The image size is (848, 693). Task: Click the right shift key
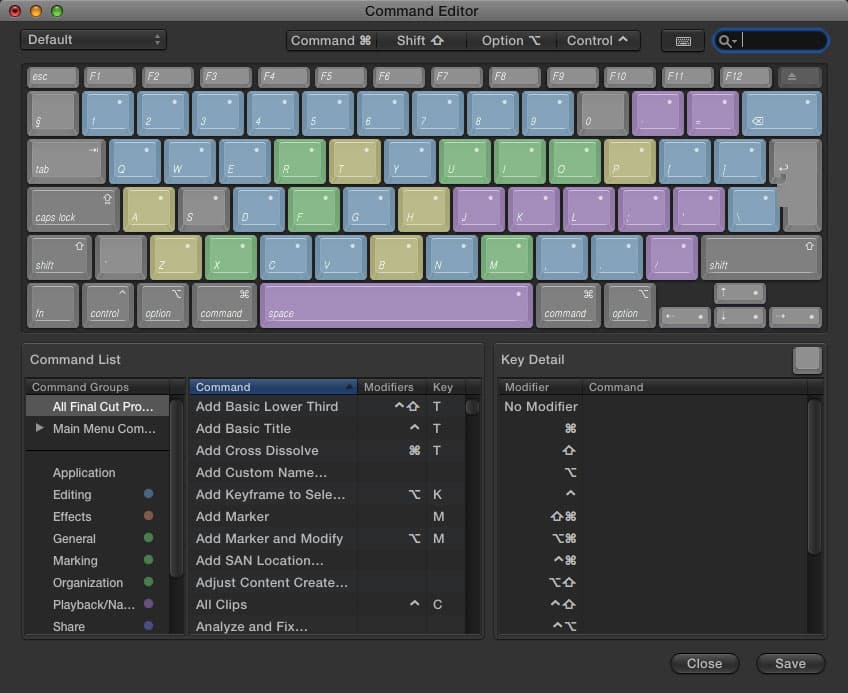point(761,258)
